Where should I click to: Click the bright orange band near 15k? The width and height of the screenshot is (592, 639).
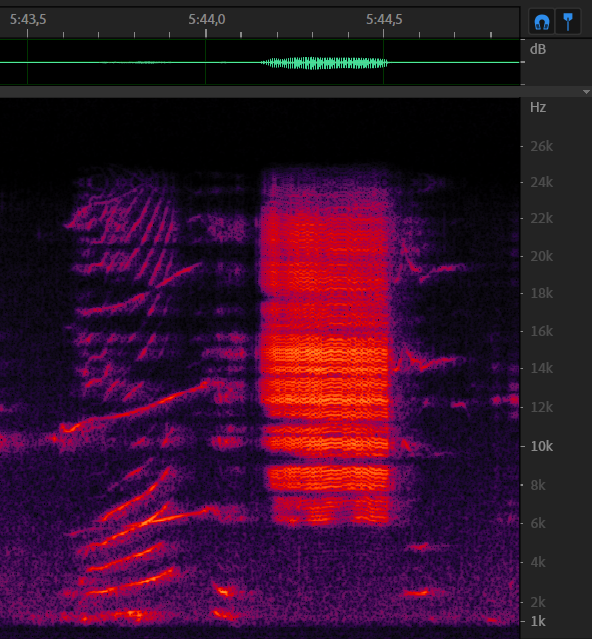(325, 350)
